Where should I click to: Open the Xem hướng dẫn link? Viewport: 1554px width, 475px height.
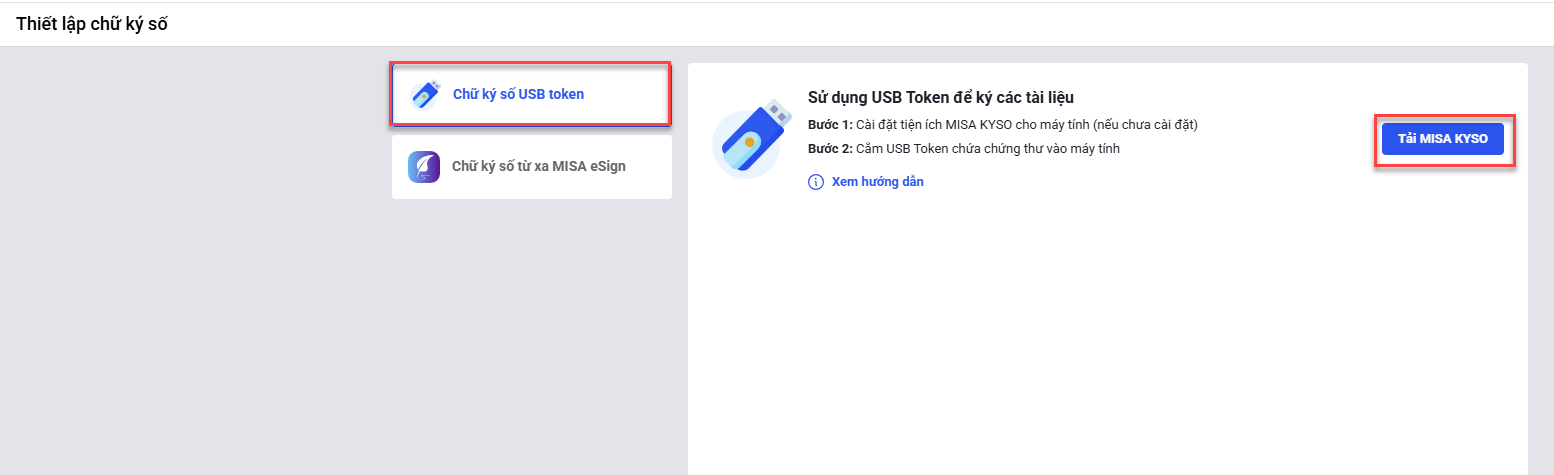(877, 182)
